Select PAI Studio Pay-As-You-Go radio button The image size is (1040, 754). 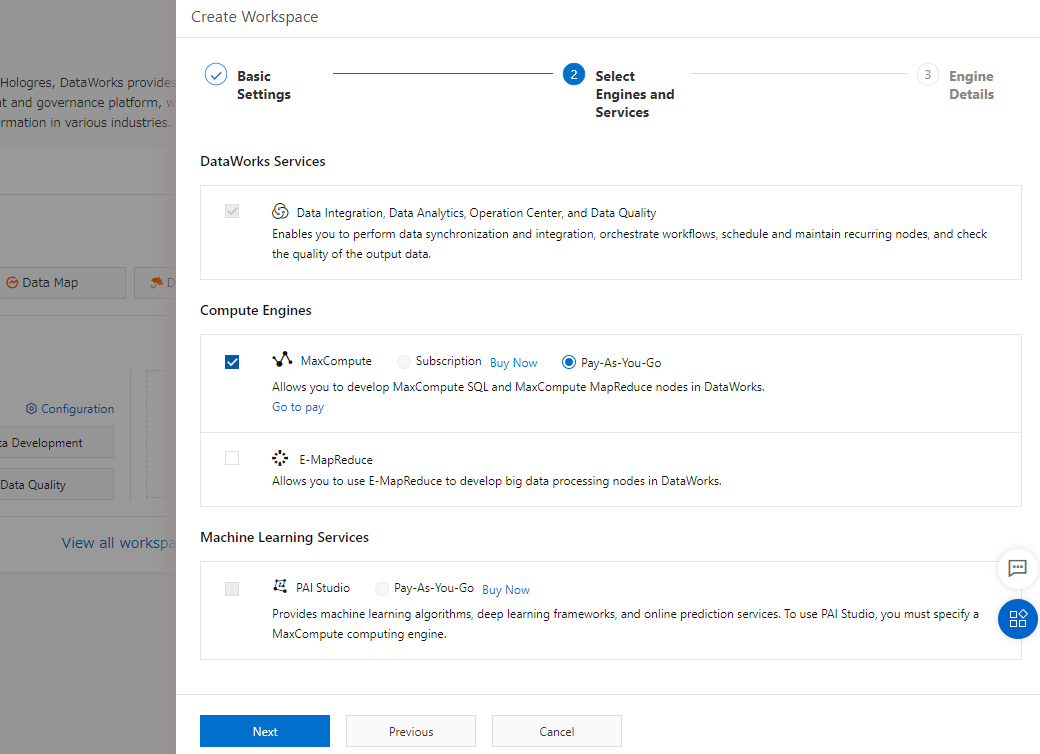[x=381, y=589]
